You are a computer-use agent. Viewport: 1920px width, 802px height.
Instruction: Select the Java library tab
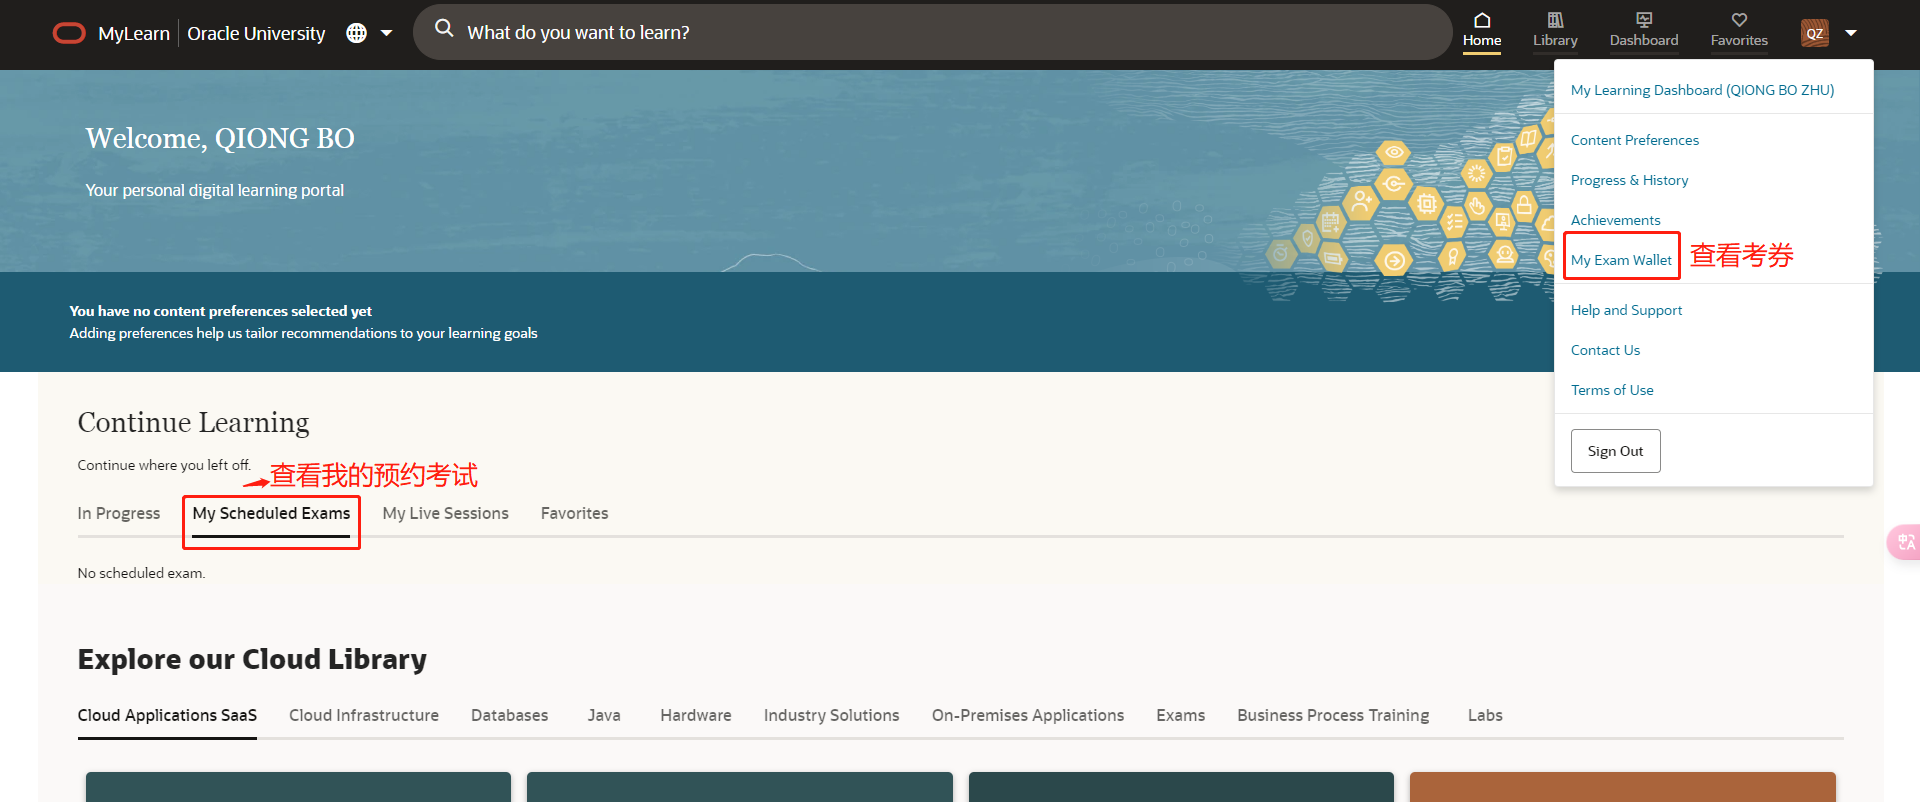point(604,715)
